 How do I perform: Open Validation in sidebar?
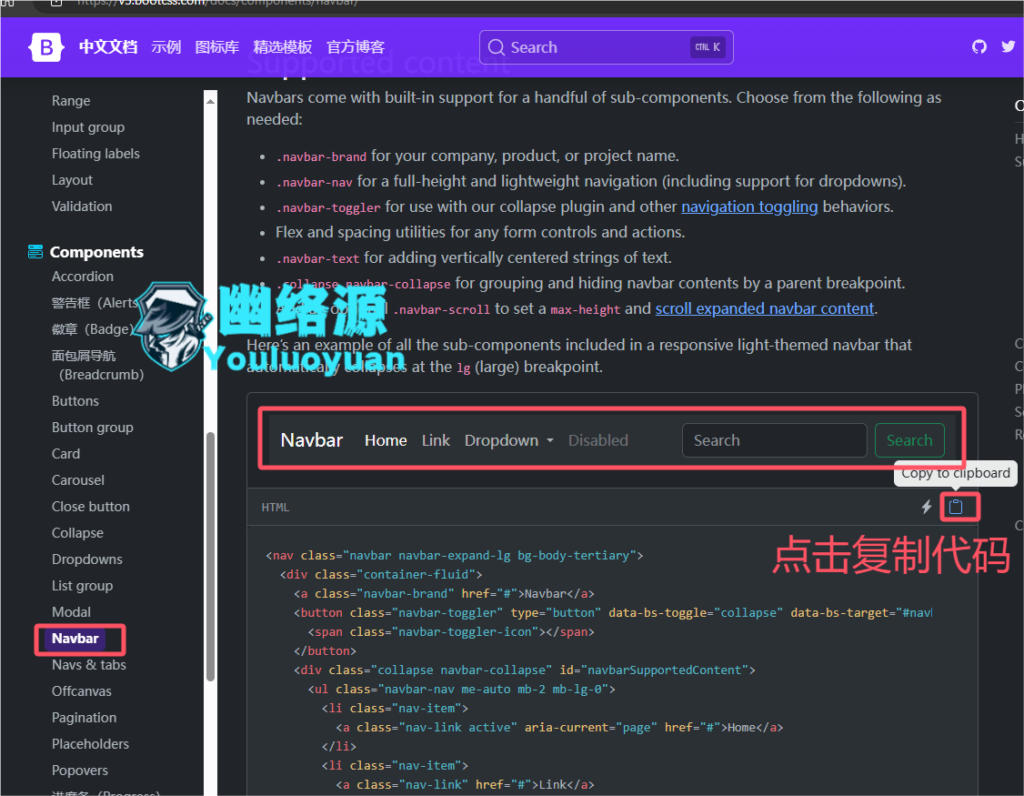82,206
